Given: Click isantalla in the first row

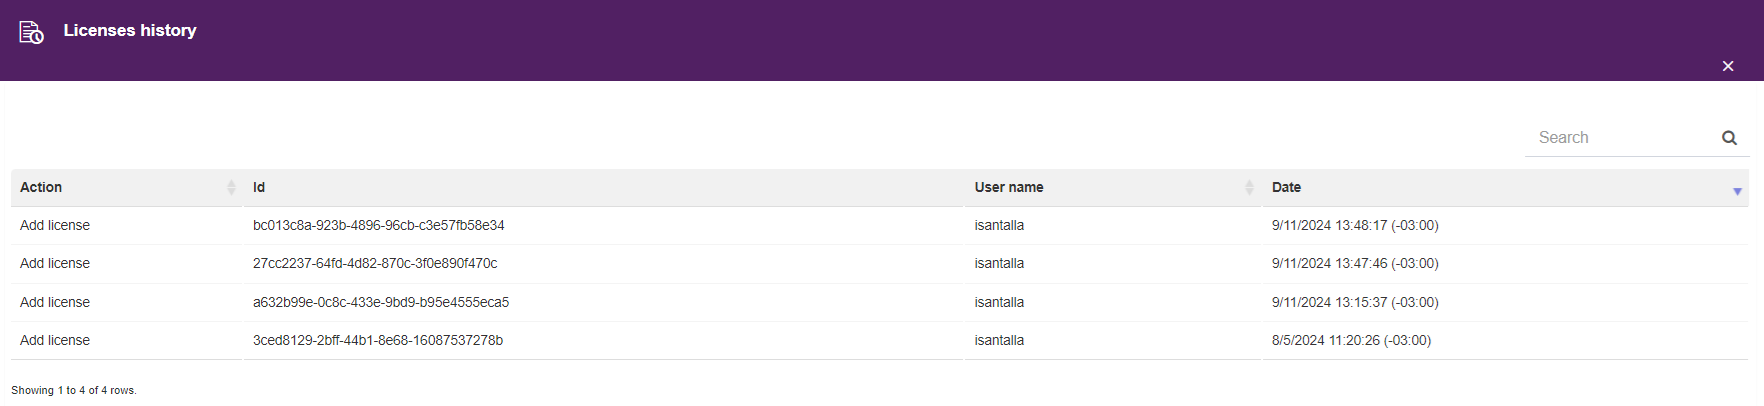Looking at the screenshot, I should [x=999, y=225].
